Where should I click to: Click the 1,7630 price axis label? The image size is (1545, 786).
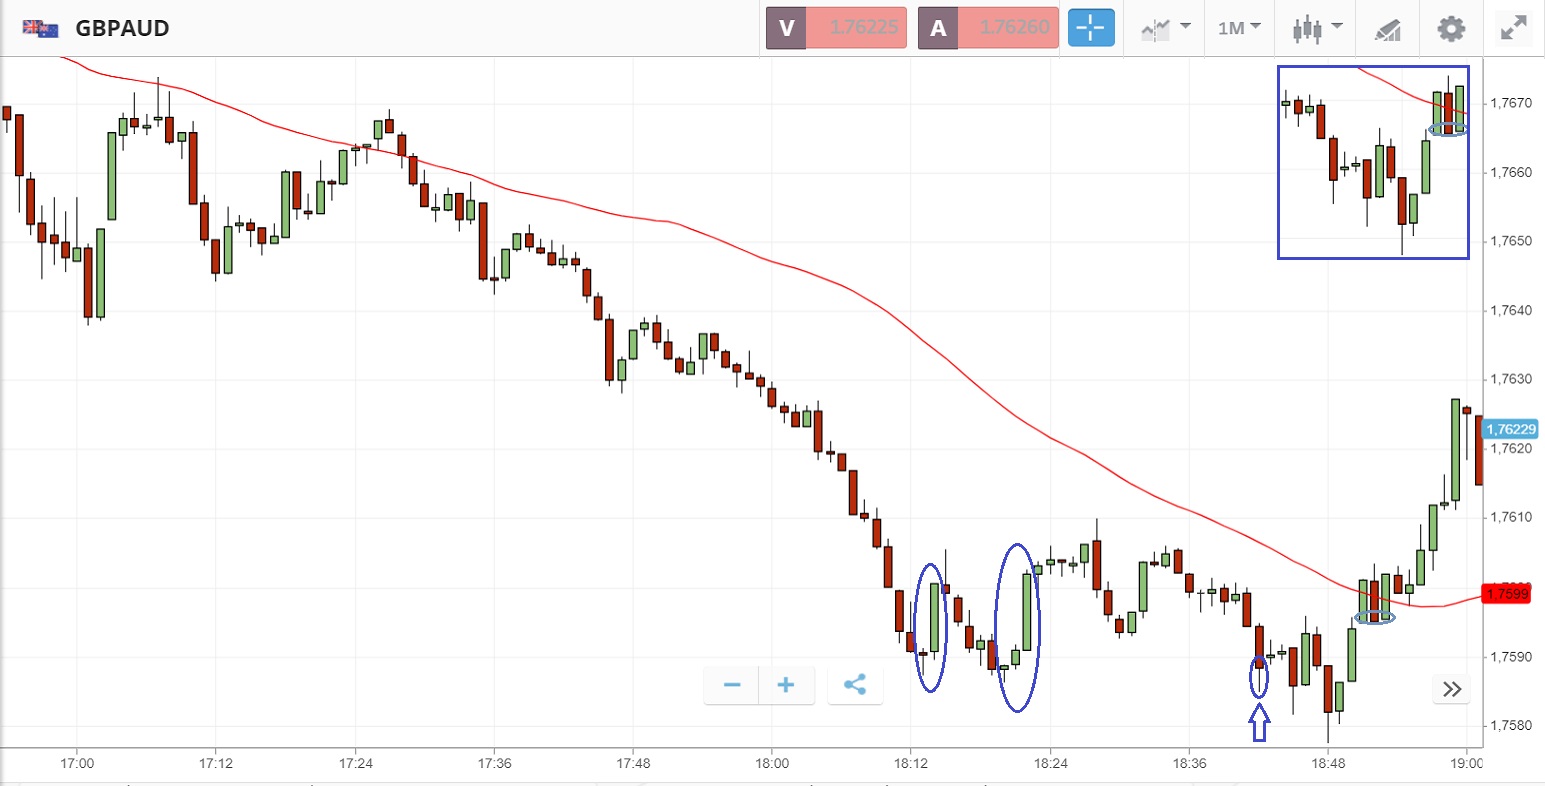[x=1510, y=379]
